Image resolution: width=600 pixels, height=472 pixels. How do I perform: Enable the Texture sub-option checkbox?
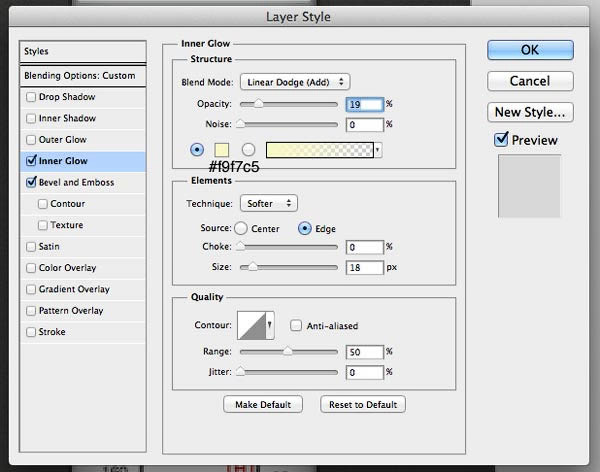click(42, 225)
